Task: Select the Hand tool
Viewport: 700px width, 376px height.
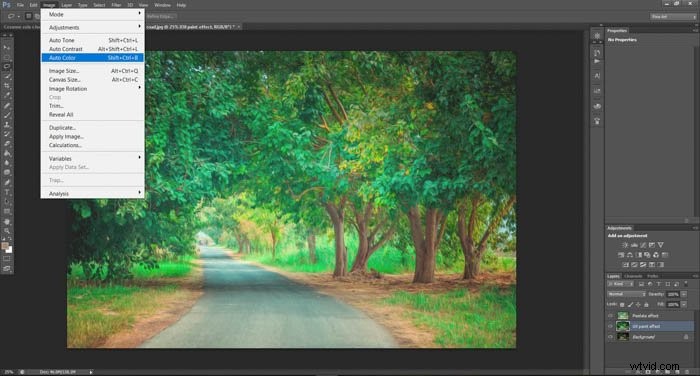Action: click(7, 221)
